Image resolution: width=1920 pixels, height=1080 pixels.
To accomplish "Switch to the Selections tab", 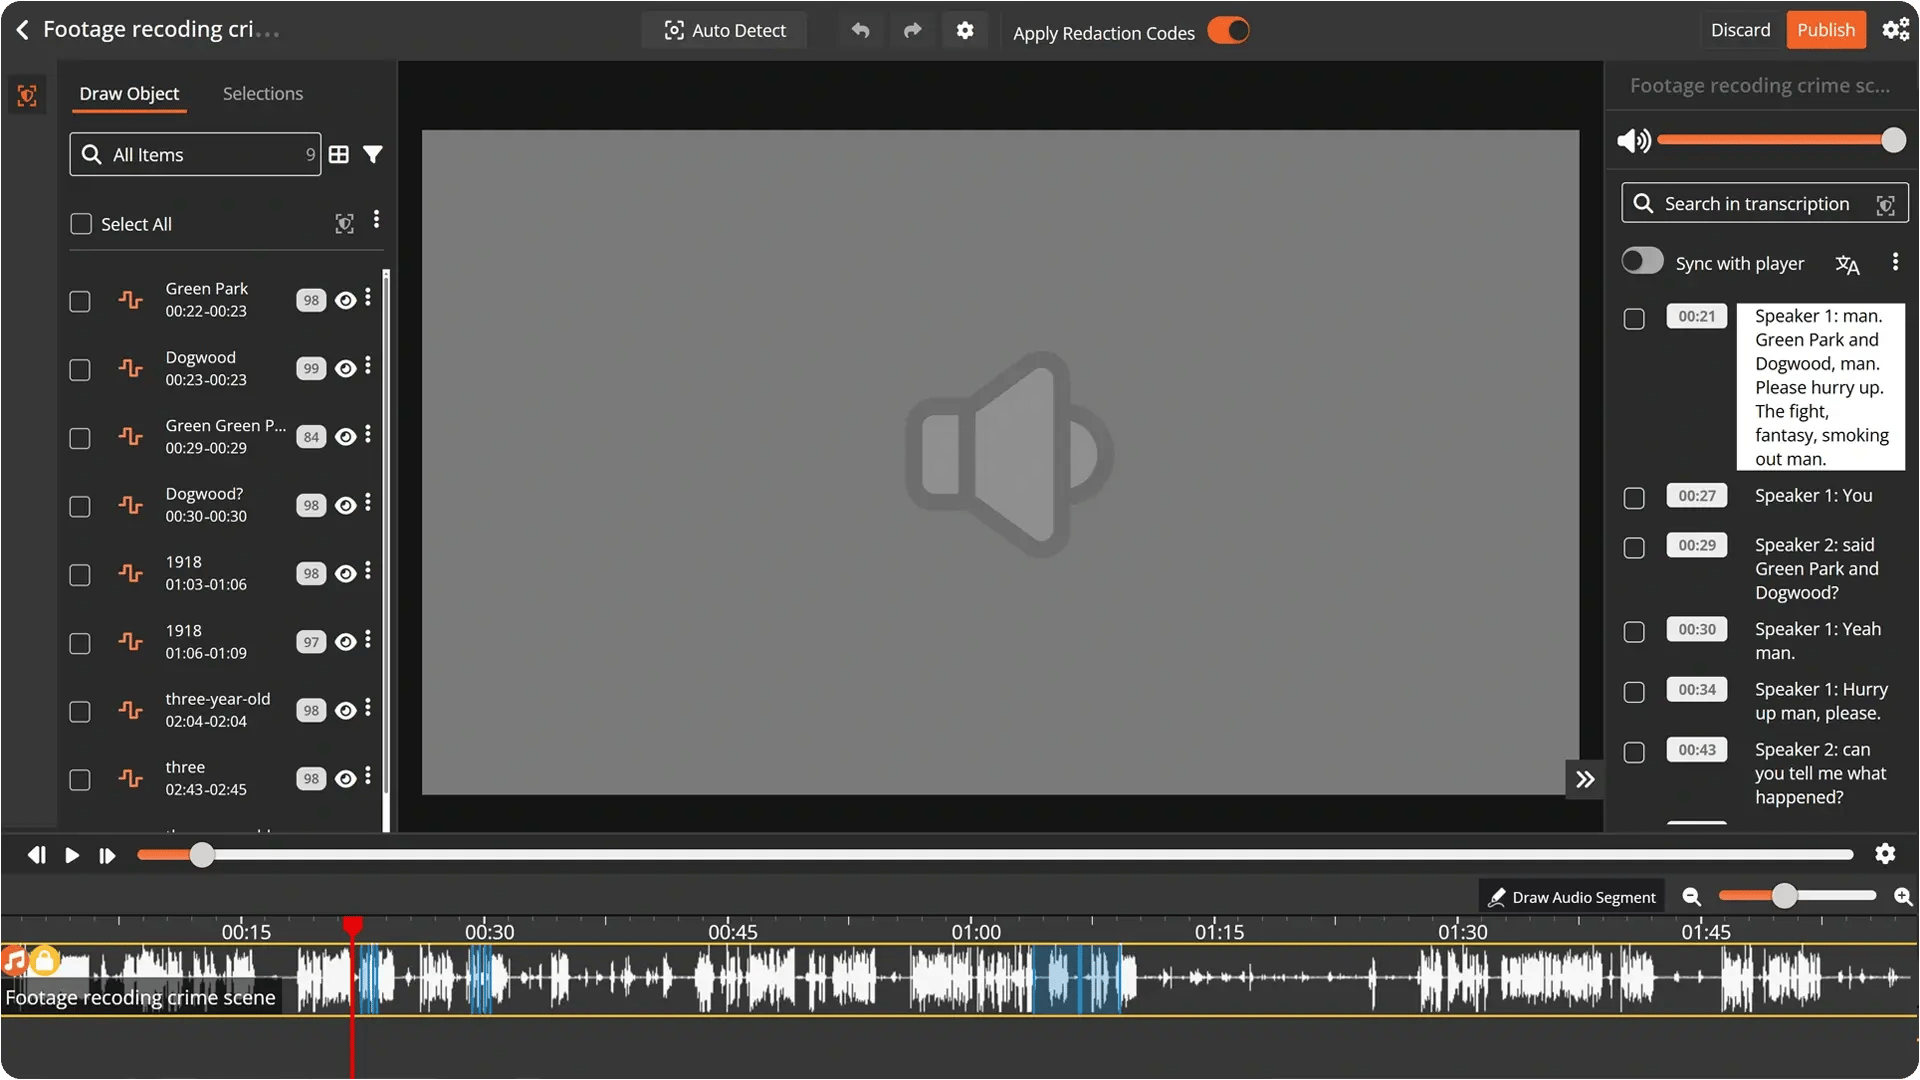I will tap(262, 93).
